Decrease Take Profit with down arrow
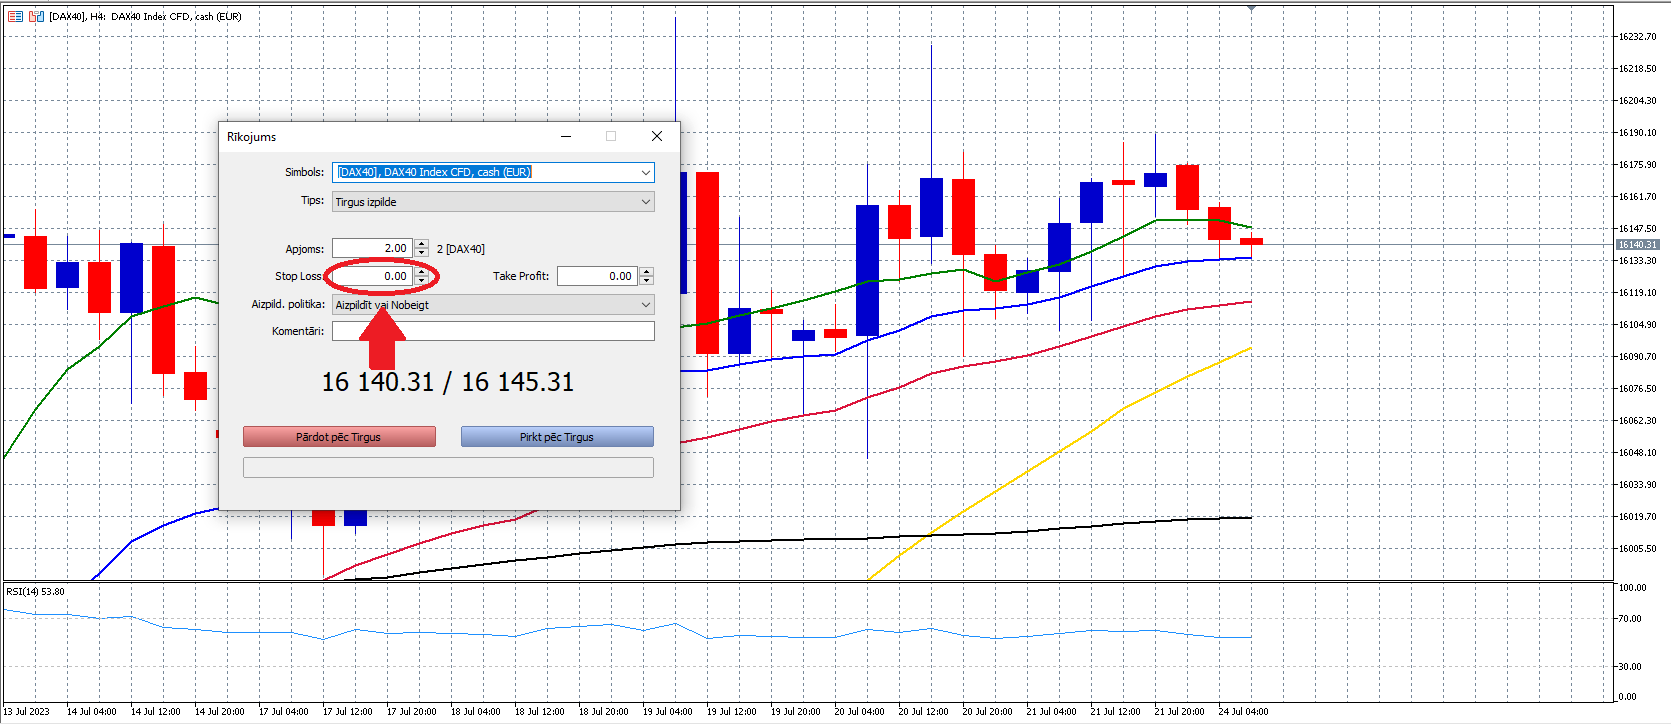 647,280
